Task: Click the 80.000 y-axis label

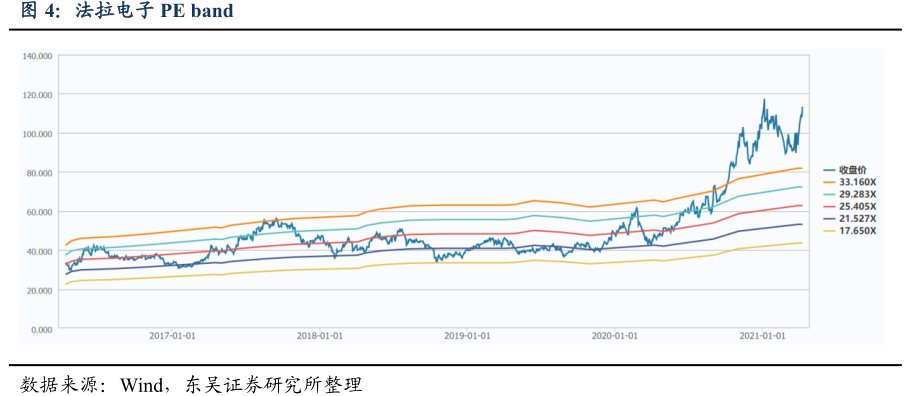Action: (39, 173)
